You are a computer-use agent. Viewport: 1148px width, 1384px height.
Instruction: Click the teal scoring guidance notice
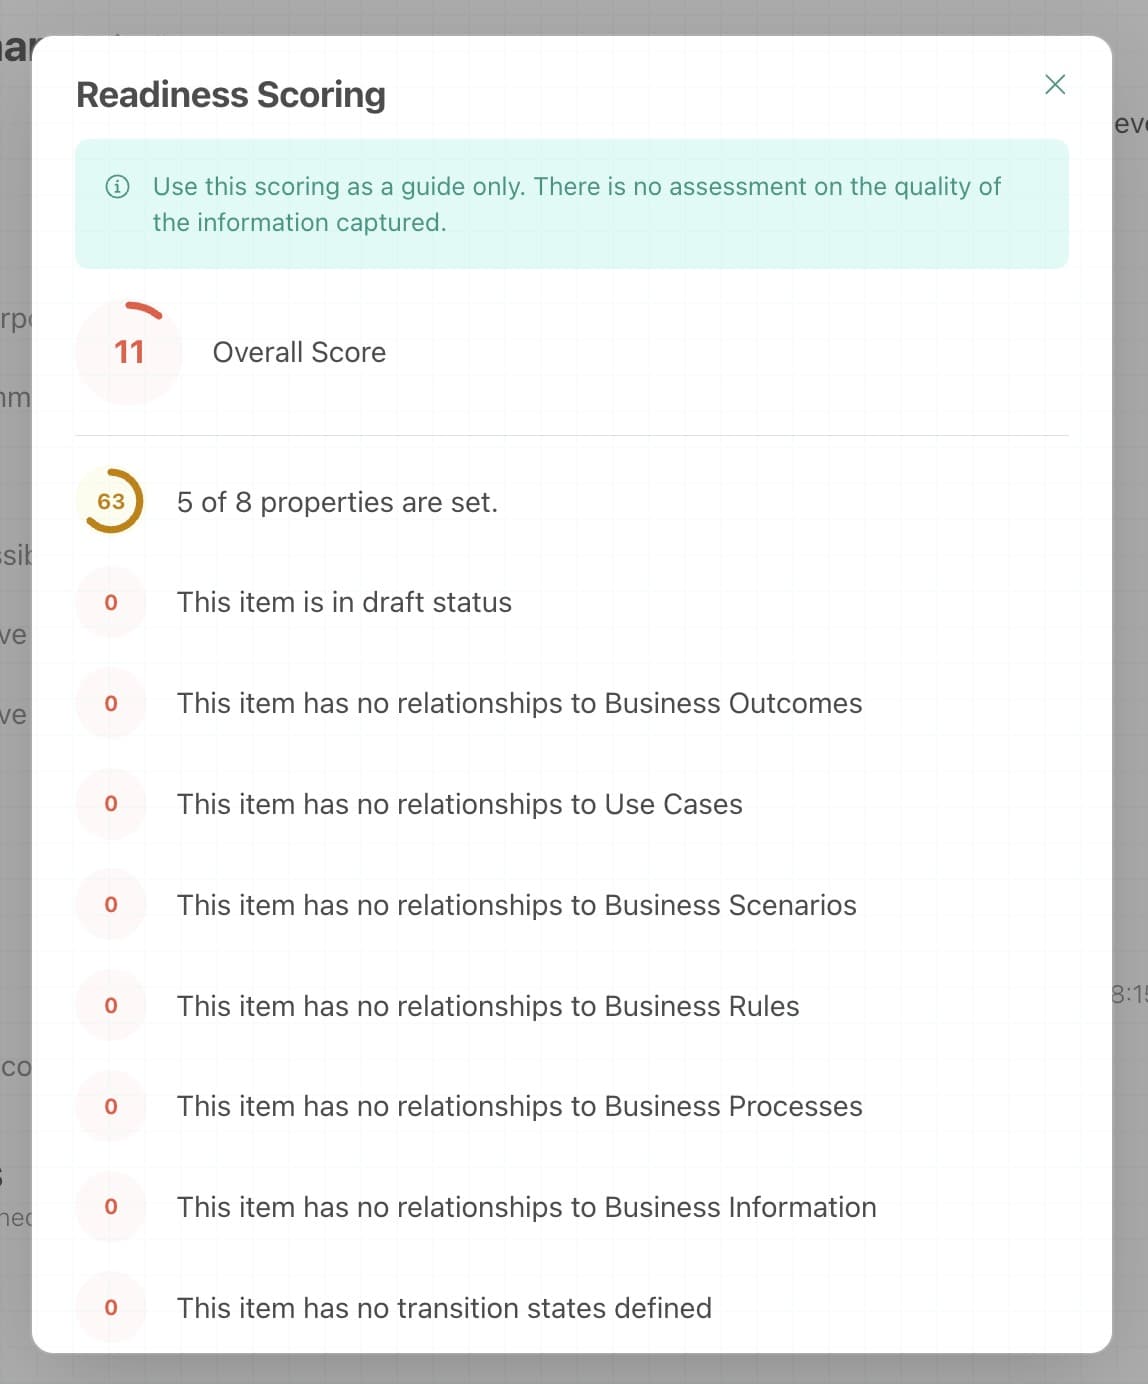pos(572,204)
